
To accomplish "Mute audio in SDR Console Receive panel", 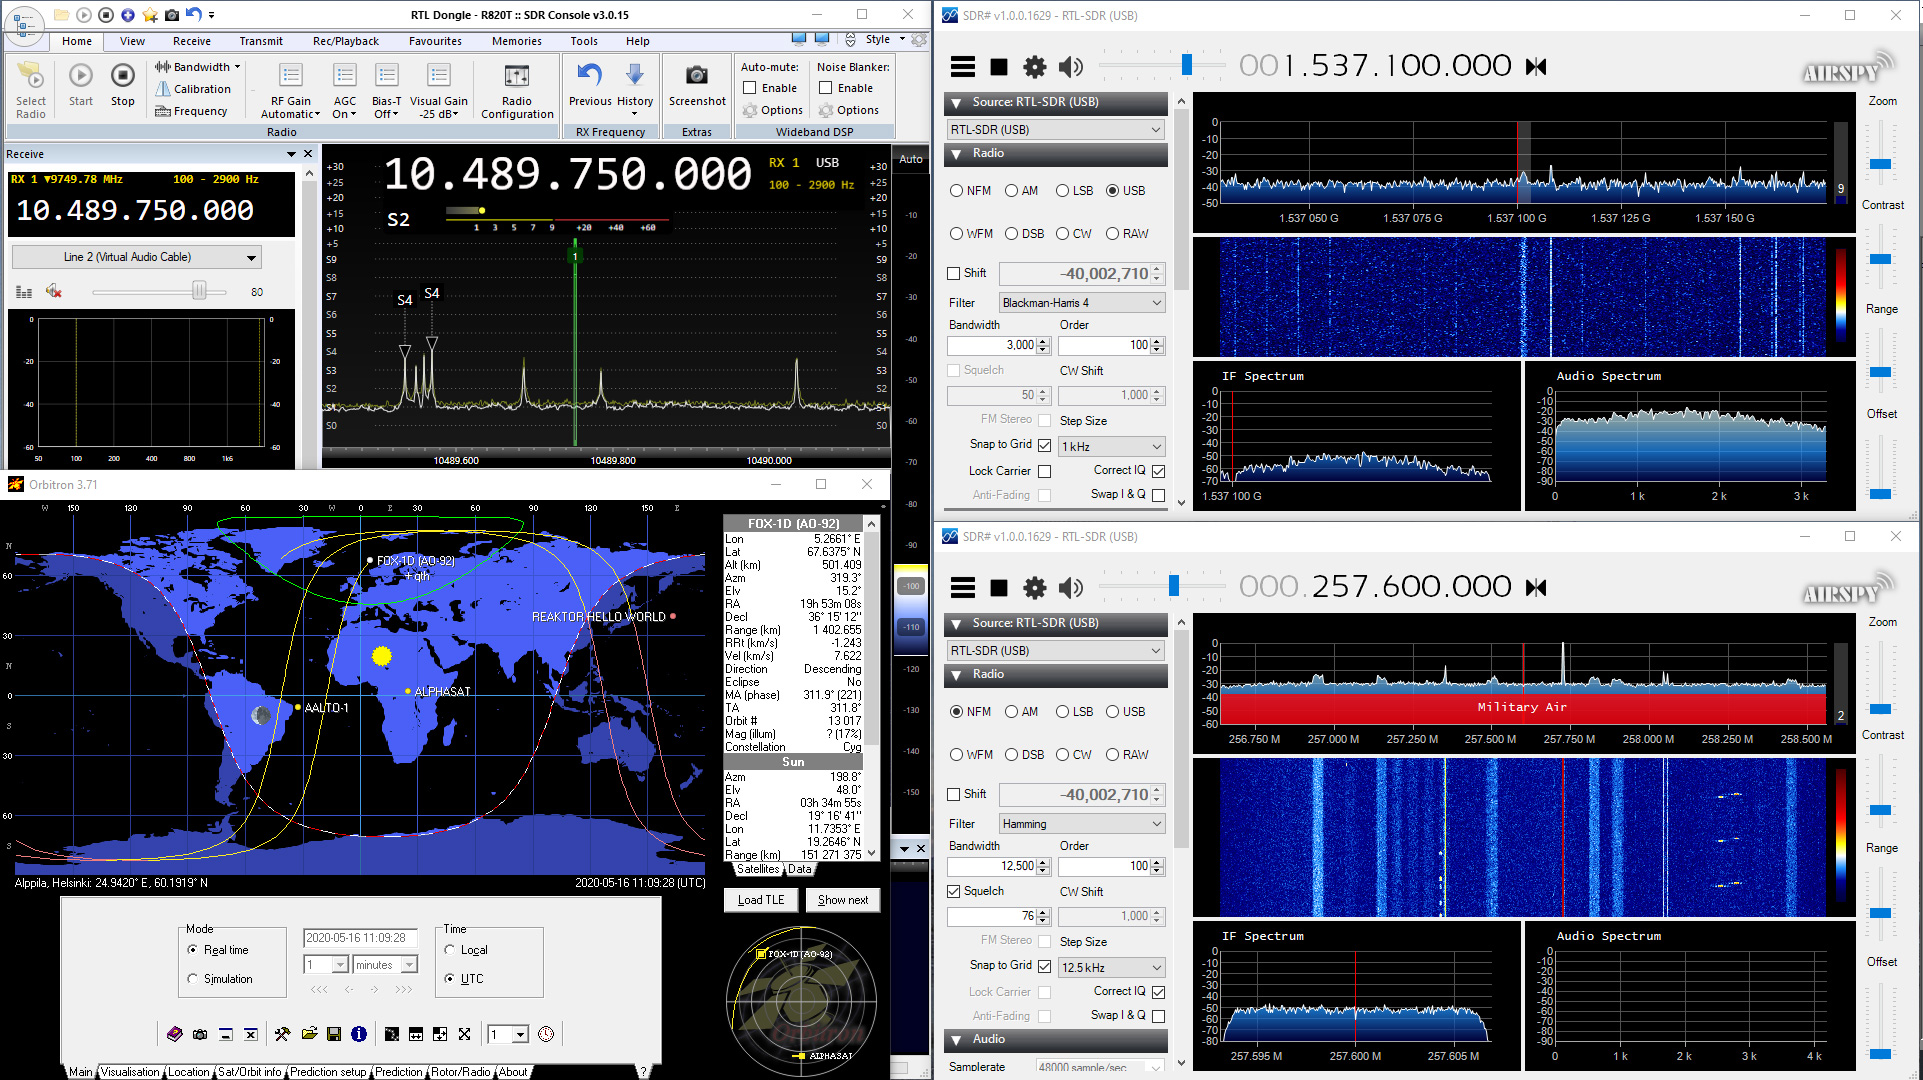I will point(54,292).
